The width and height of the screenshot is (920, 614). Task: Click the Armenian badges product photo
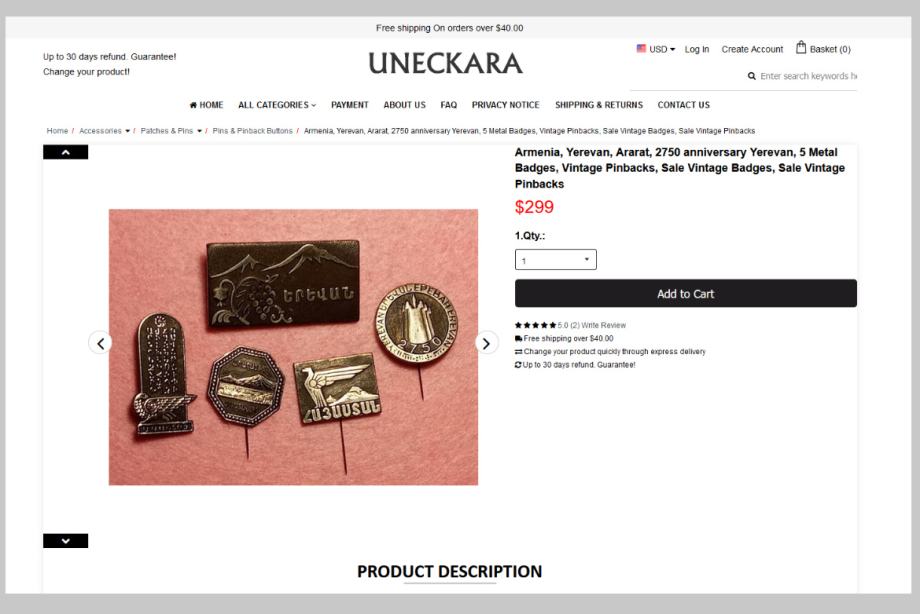tap(293, 347)
